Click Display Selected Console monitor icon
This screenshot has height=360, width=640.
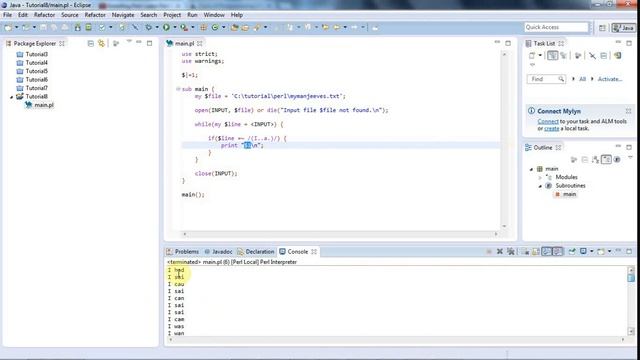pyautogui.click(x=583, y=251)
